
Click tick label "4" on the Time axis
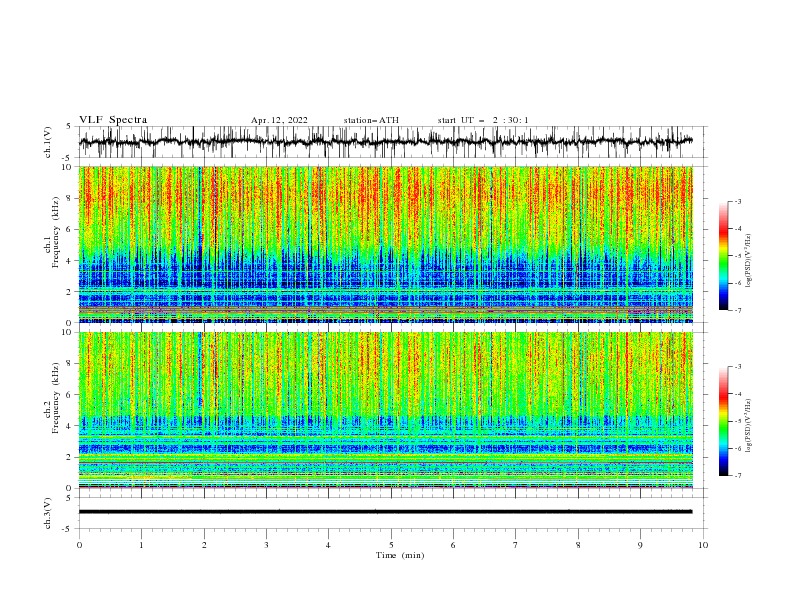click(329, 545)
